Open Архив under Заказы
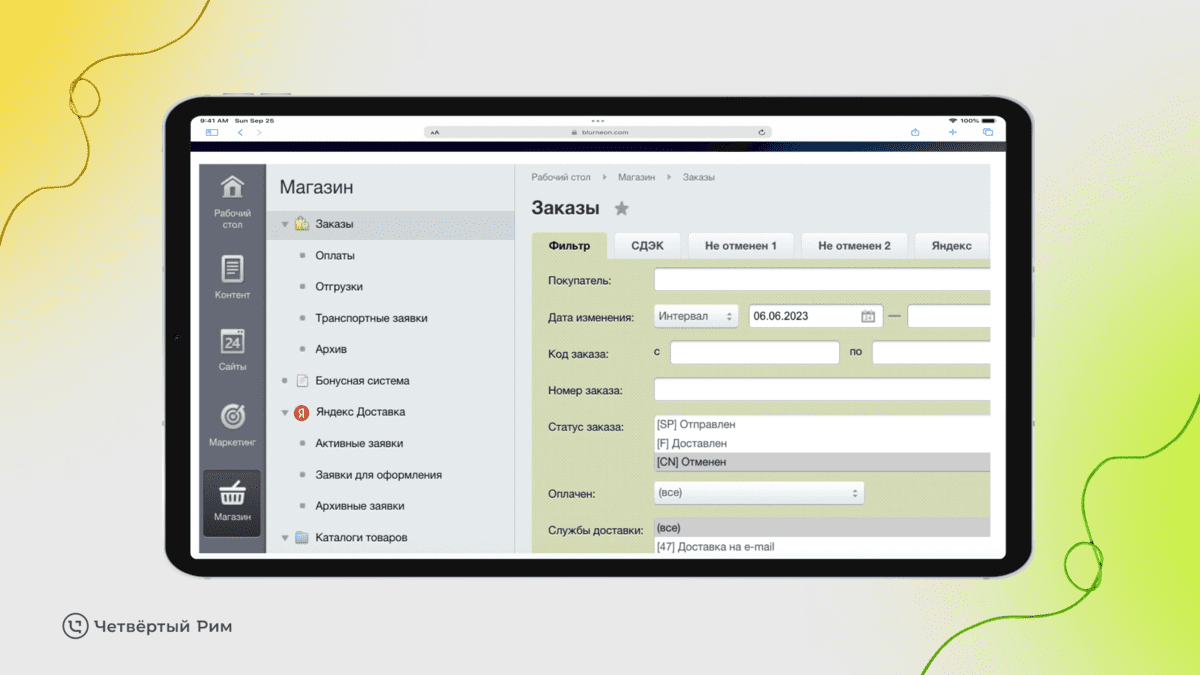This screenshot has width=1200, height=675. click(331, 350)
